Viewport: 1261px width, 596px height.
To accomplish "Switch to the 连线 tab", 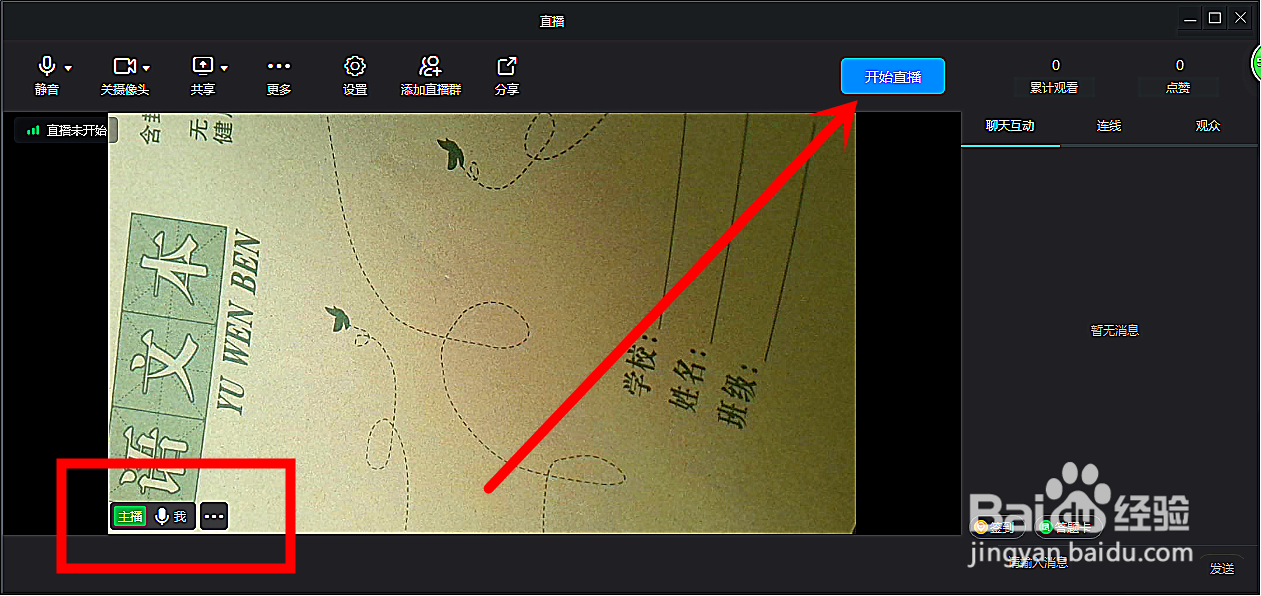I will click(x=1109, y=126).
